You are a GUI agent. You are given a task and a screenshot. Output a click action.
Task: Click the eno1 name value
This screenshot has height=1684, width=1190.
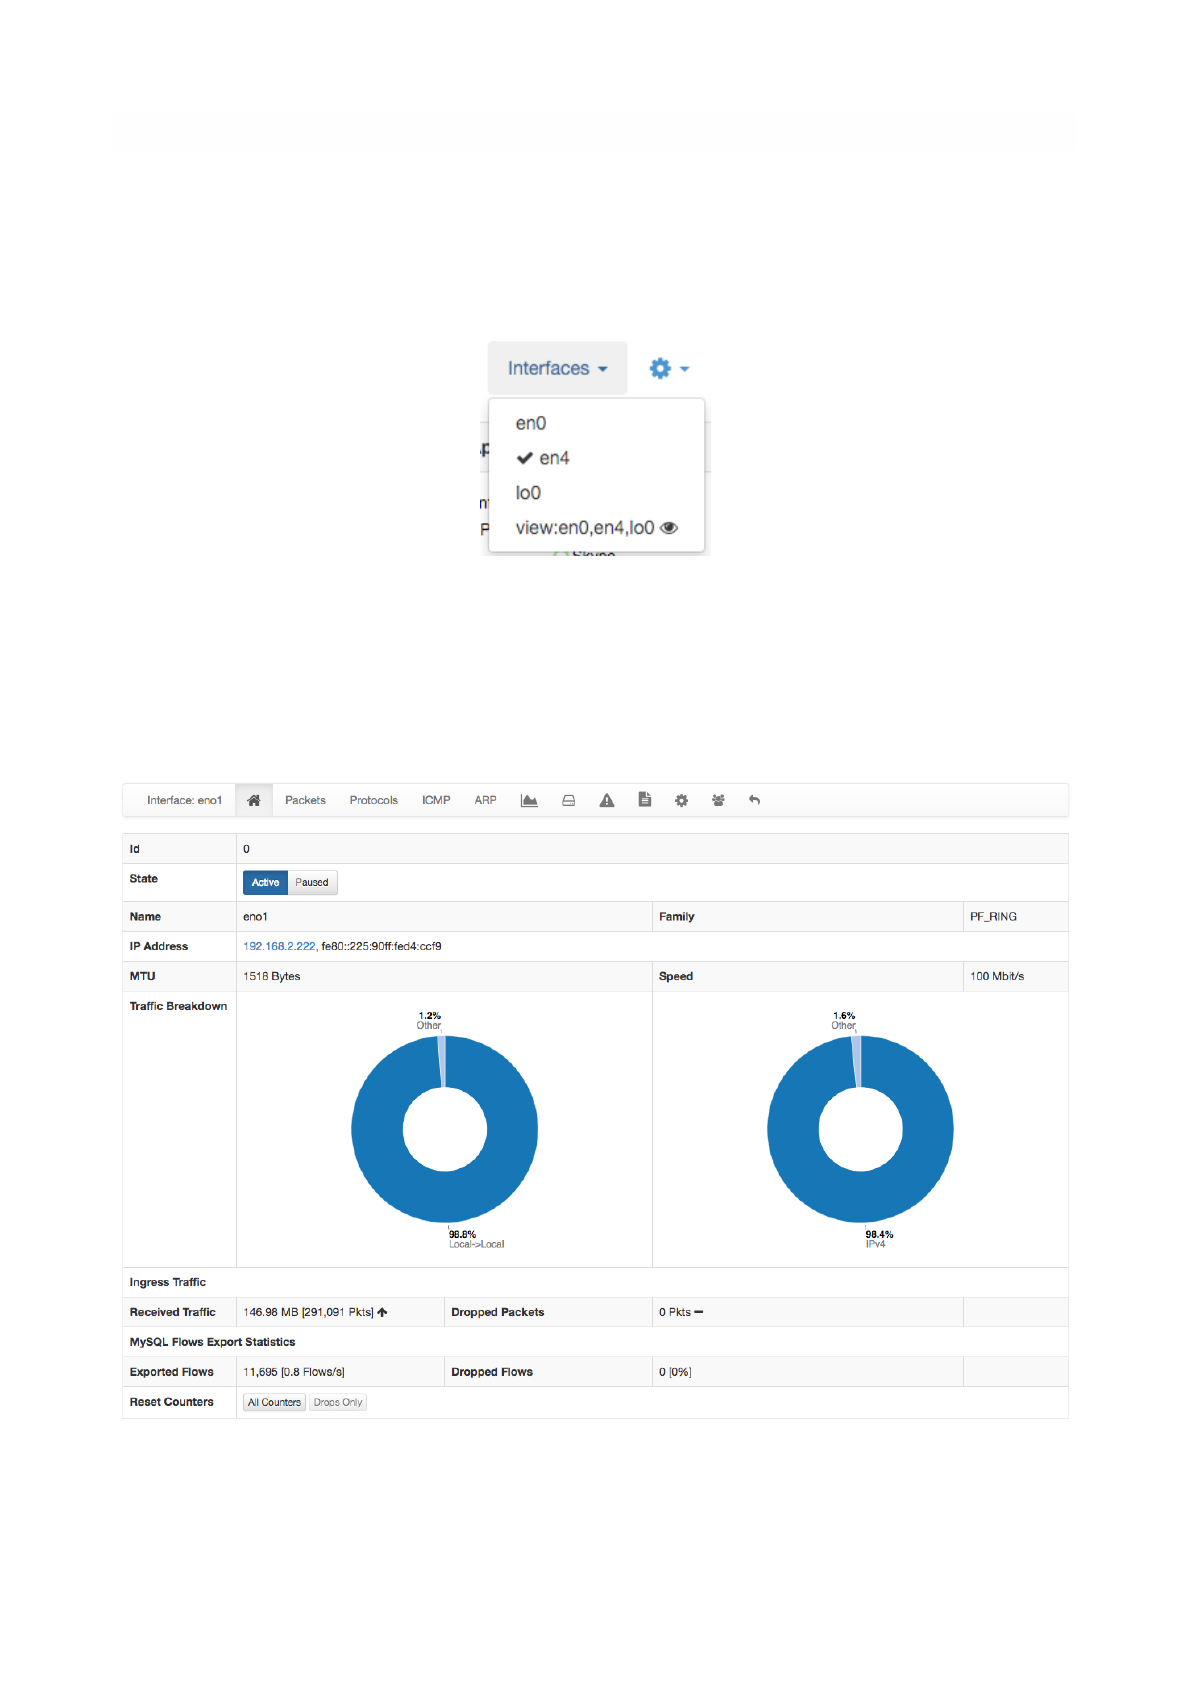[255, 916]
